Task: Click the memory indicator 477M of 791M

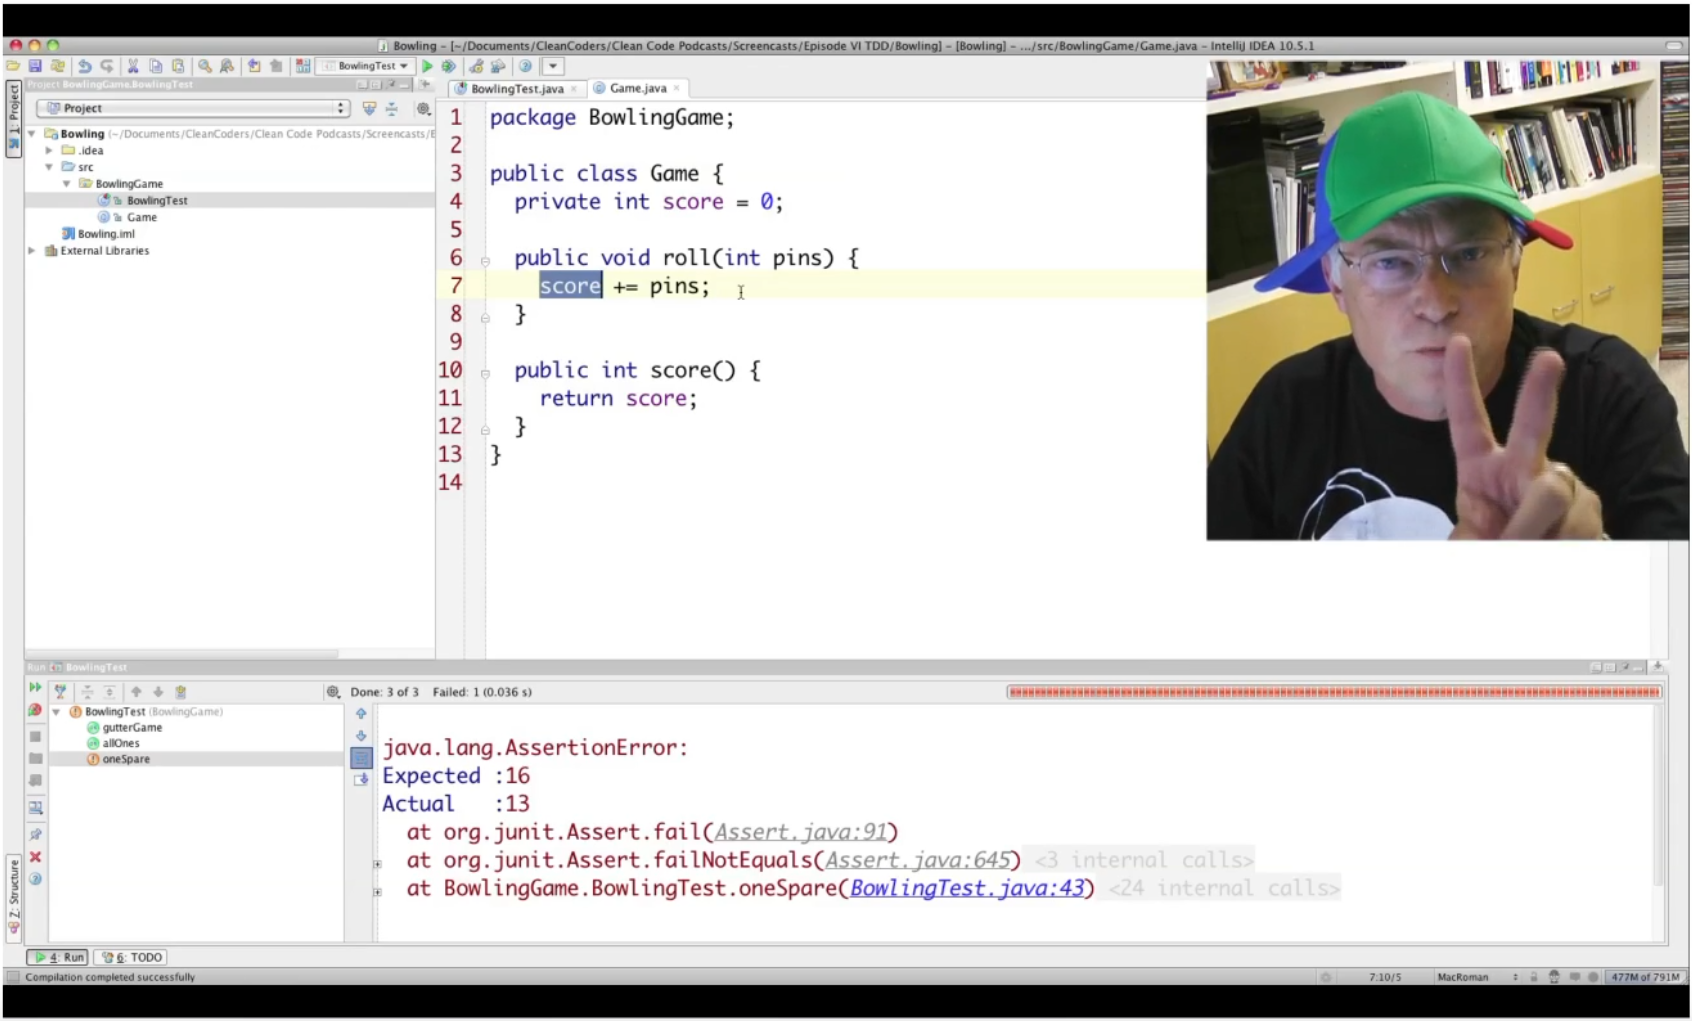Action: (x=1645, y=977)
